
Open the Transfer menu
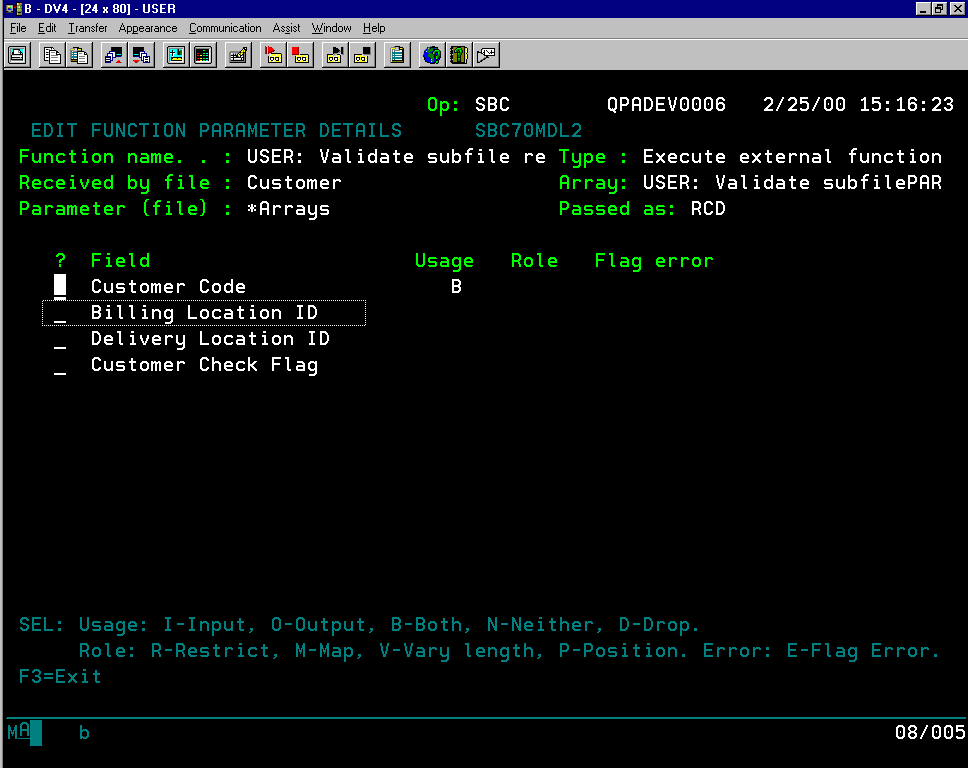(x=88, y=28)
